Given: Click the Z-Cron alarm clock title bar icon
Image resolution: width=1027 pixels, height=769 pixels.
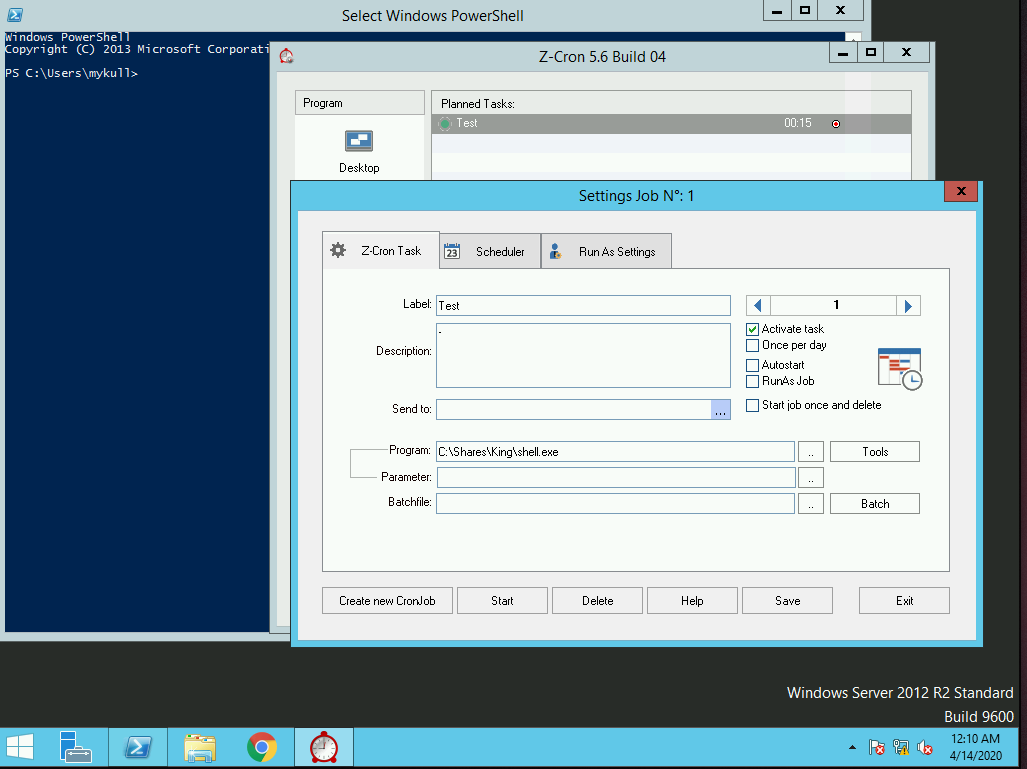Looking at the screenshot, I should tap(286, 56).
